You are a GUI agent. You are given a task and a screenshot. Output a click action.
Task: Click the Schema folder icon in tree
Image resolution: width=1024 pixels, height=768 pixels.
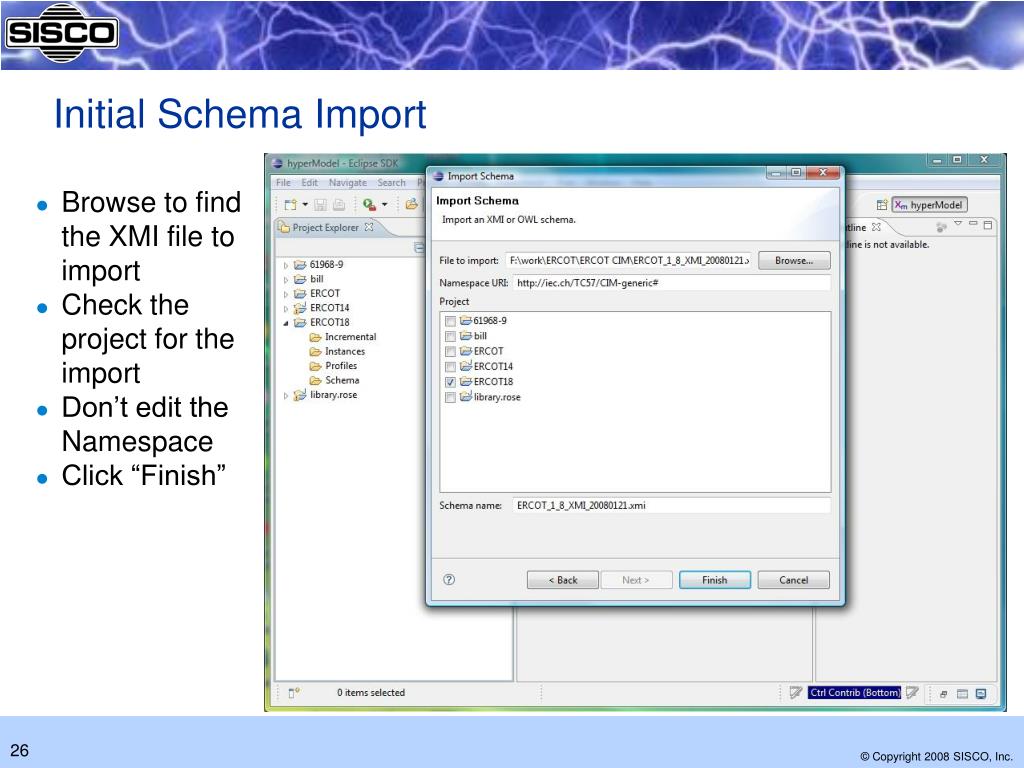coord(315,380)
